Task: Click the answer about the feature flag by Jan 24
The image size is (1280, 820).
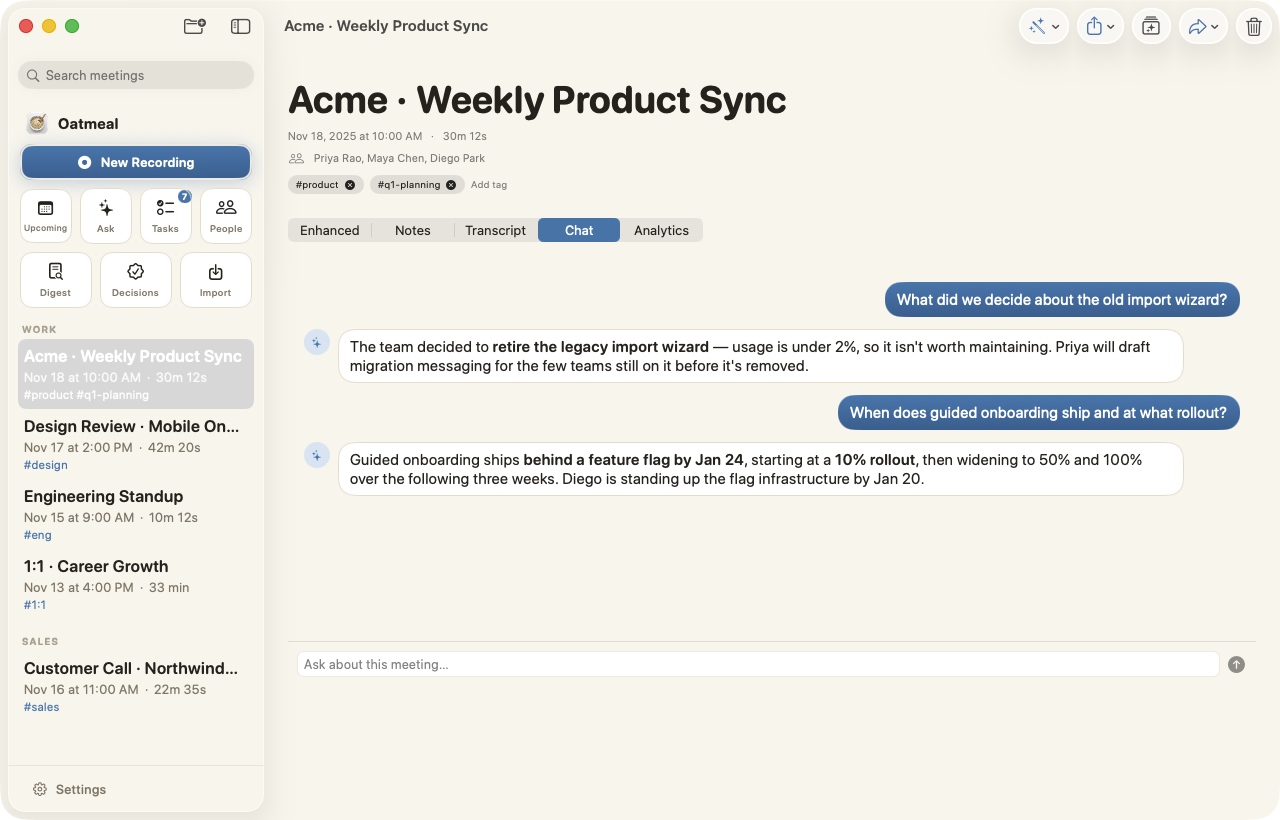Action: 760,469
